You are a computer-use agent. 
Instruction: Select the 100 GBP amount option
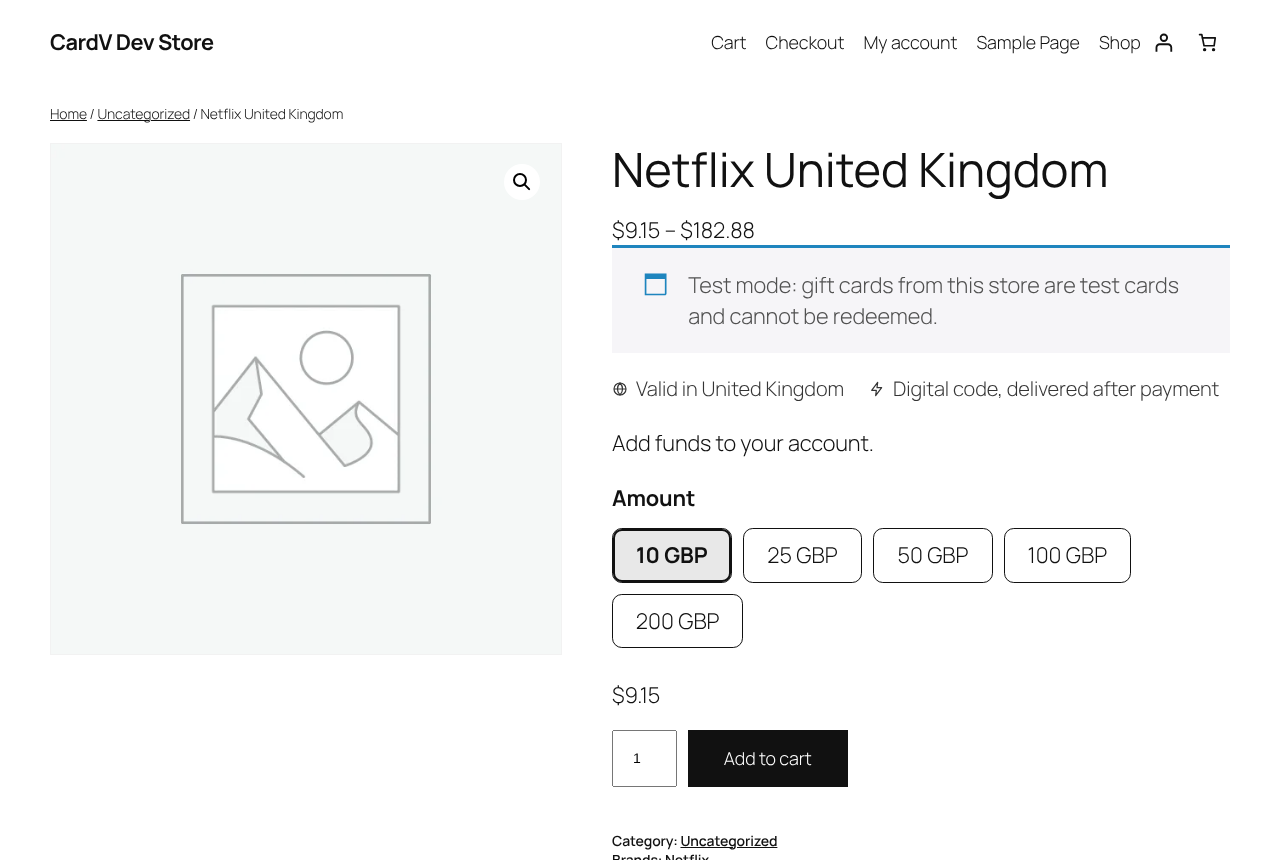[1067, 555]
